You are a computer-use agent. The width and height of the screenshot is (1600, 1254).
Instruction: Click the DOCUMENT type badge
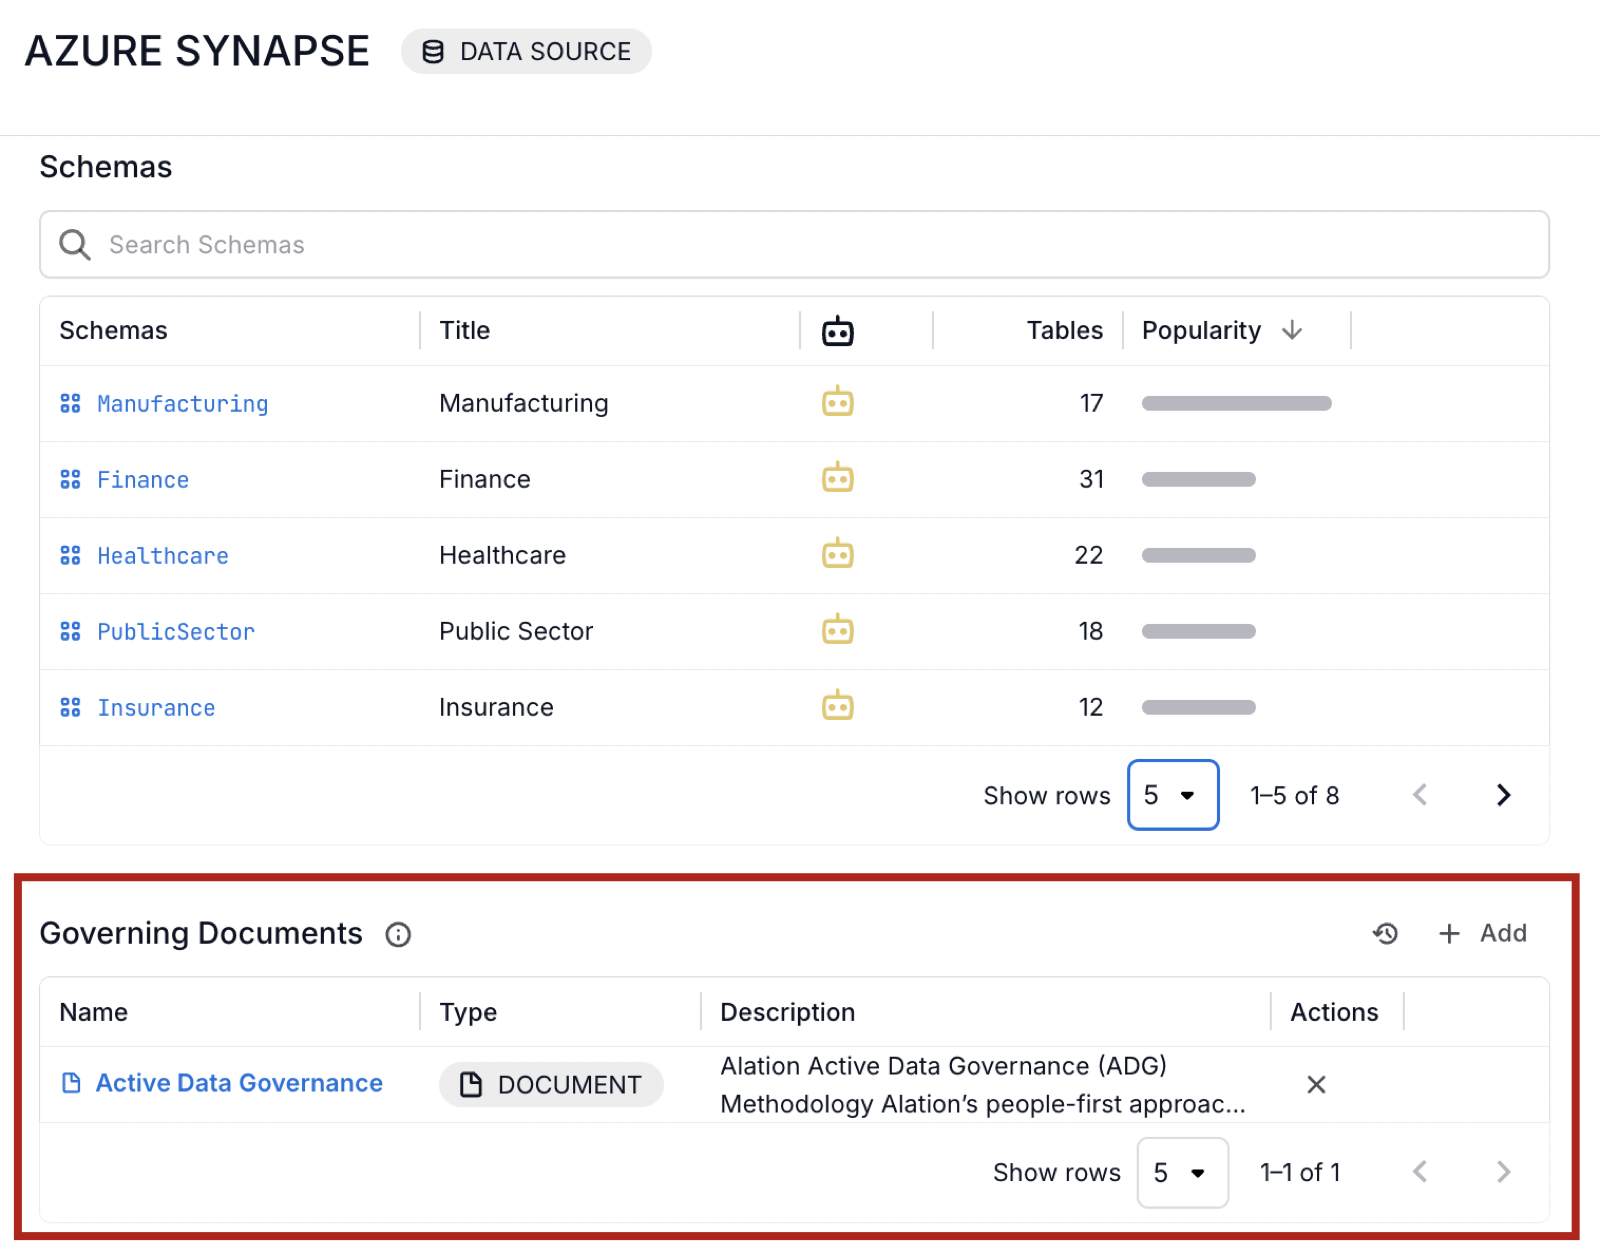click(551, 1084)
